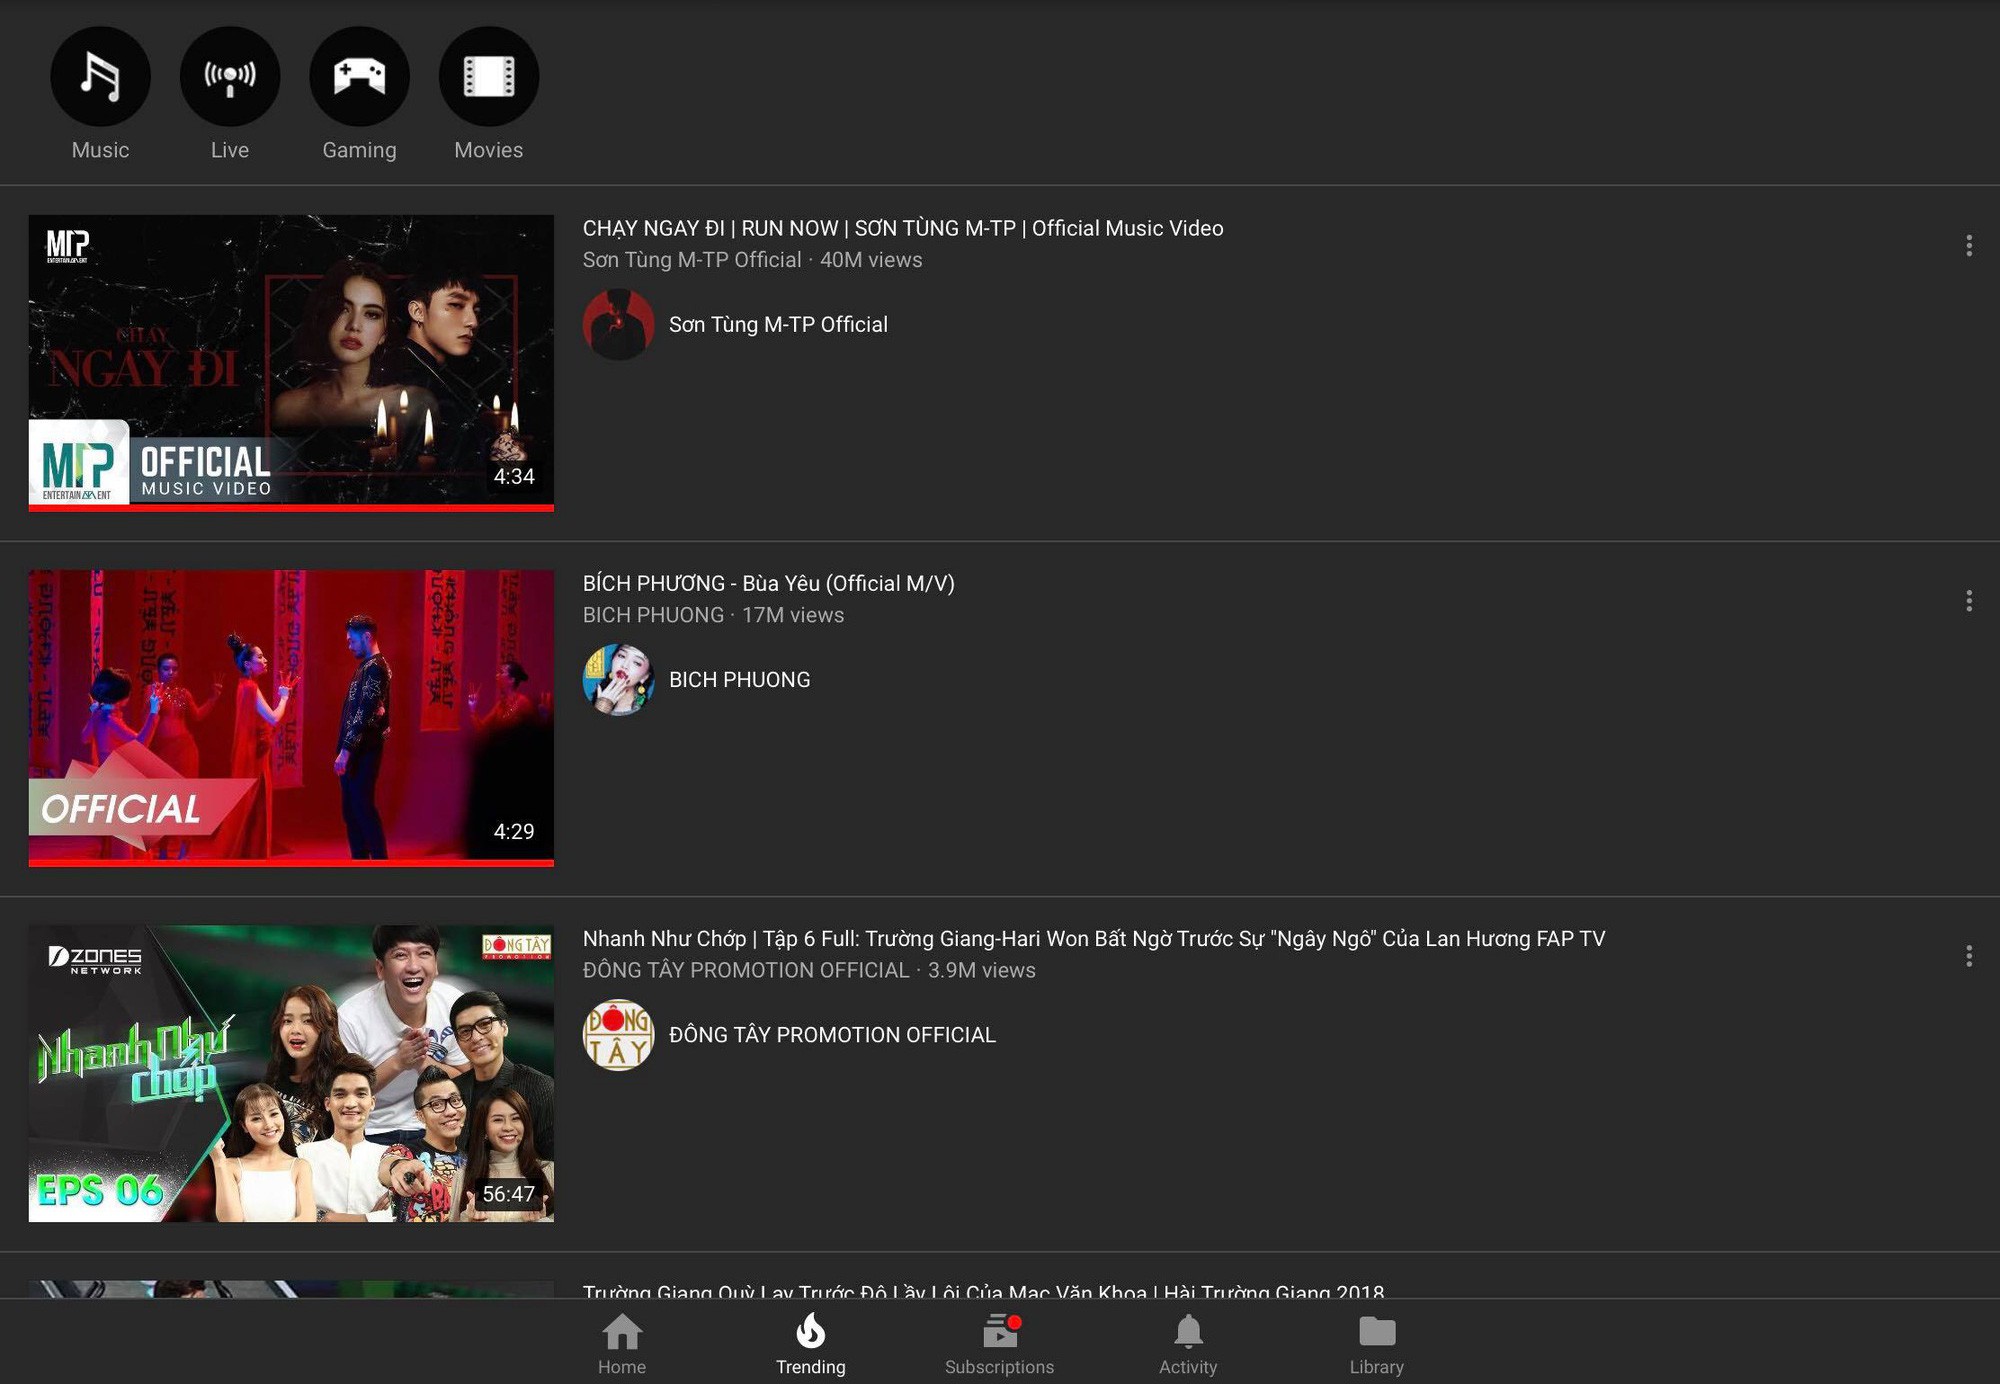Go to the Home tab

[x=622, y=1344]
